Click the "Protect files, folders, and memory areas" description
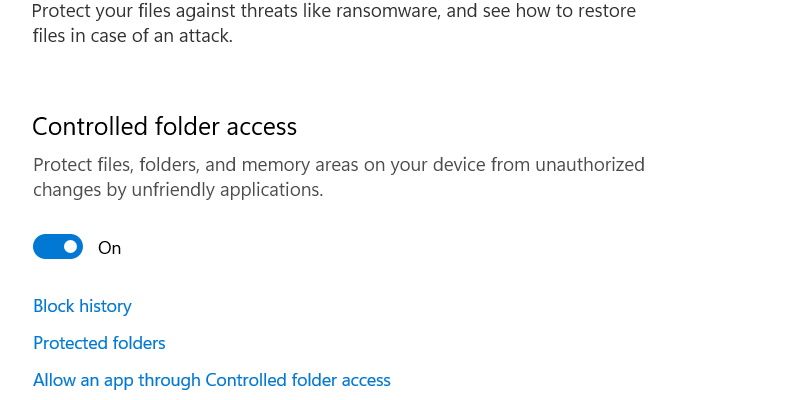The image size is (800, 400). 338,165
